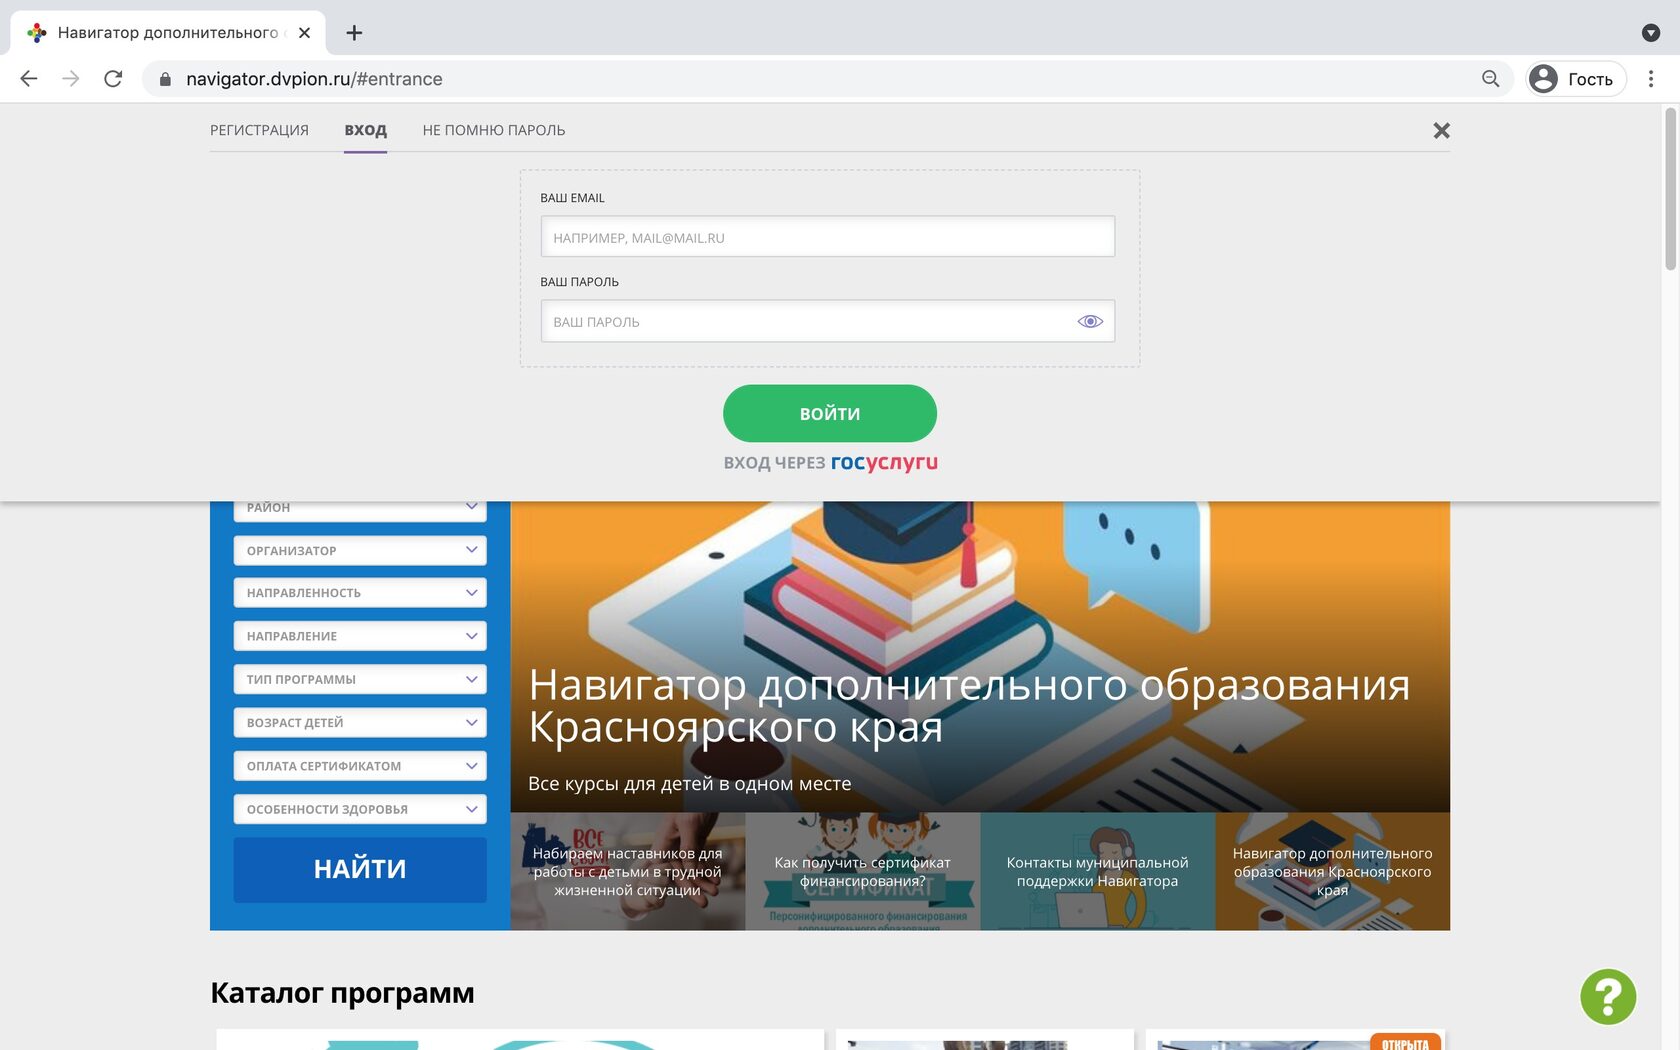Image resolution: width=1680 pixels, height=1050 pixels.
Task: Select the ВХОД tab
Action: [x=365, y=131]
